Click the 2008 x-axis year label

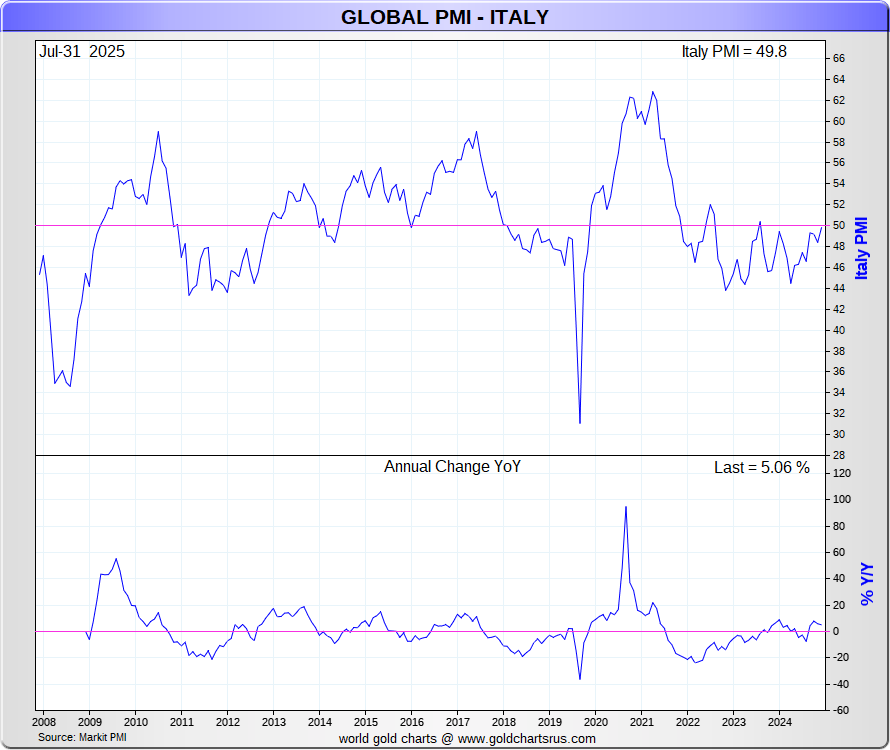click(44, 722)
